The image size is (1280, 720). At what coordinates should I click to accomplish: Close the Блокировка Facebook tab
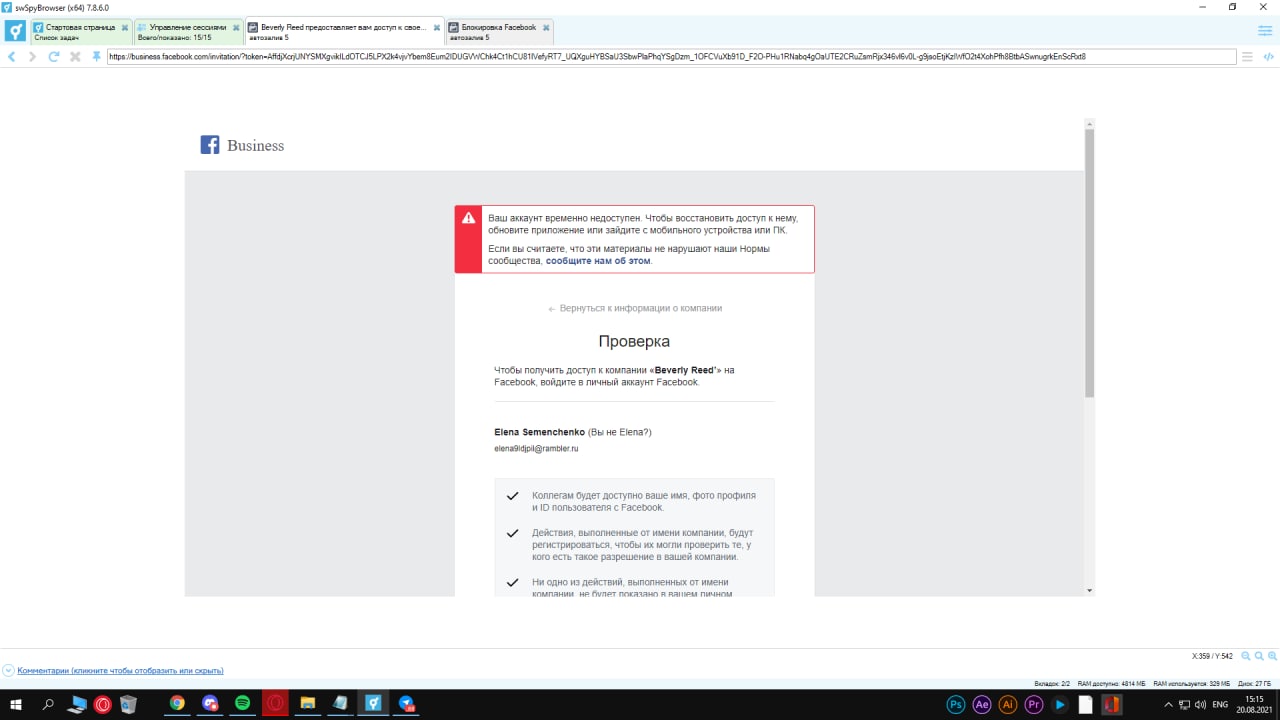click(x=545, y=28)
